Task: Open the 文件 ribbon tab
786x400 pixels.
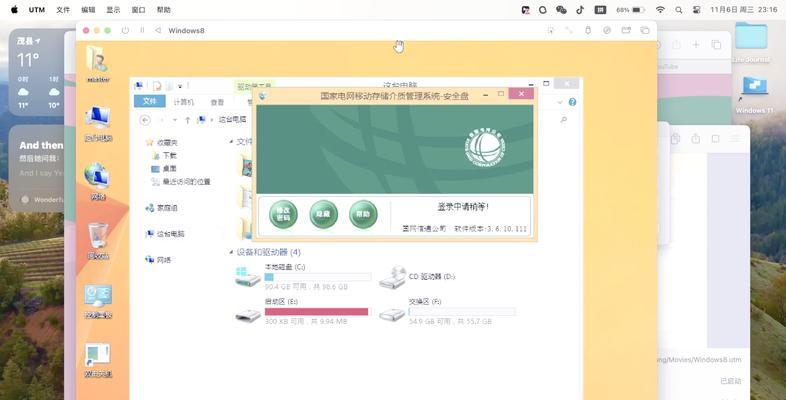Action: point(149,101)
